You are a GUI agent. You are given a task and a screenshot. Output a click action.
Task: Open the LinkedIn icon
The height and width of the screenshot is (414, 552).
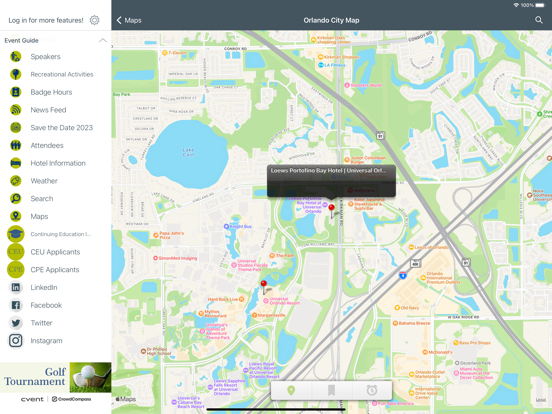pyautogui.click(x=15, y=287)
